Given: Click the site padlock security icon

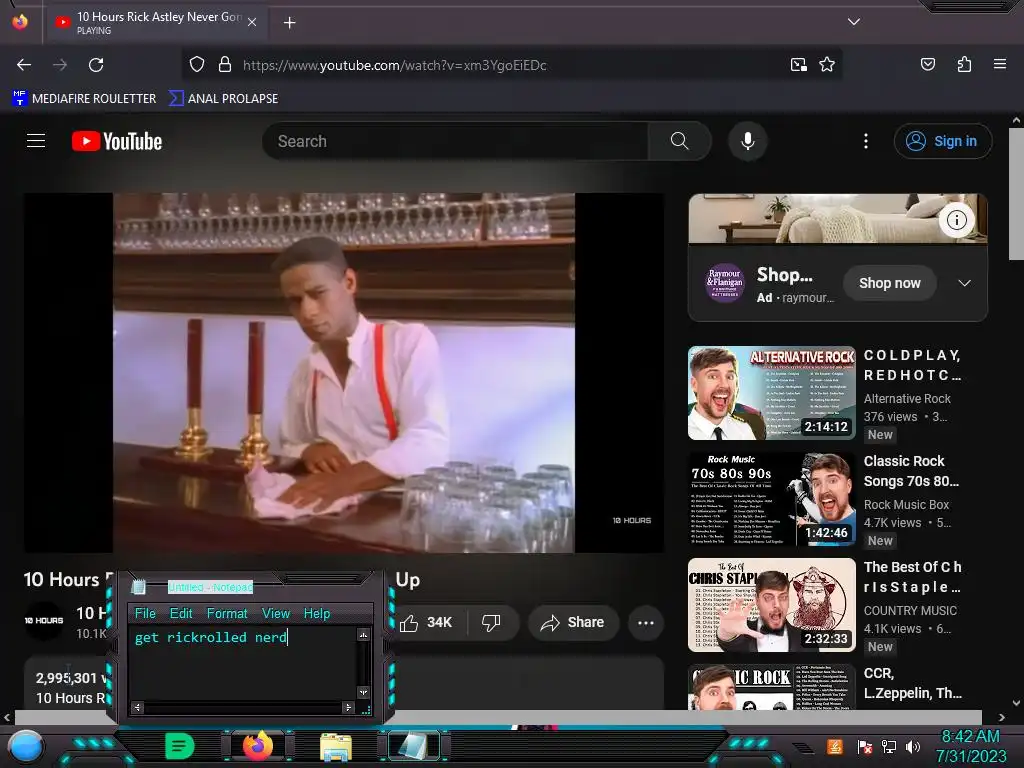Looking at the screenshot, I should pos(225,65).
